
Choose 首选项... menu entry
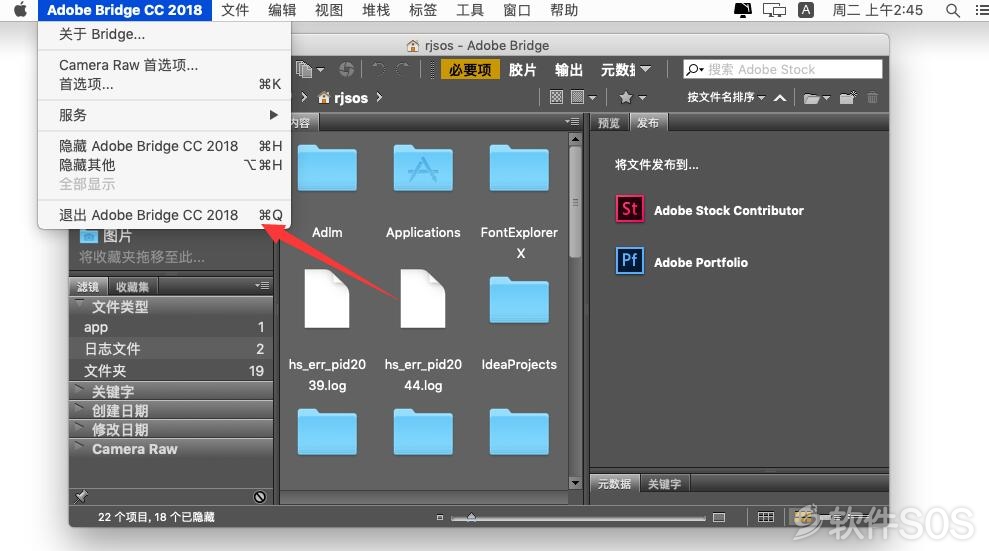click(x=164, y=84)
